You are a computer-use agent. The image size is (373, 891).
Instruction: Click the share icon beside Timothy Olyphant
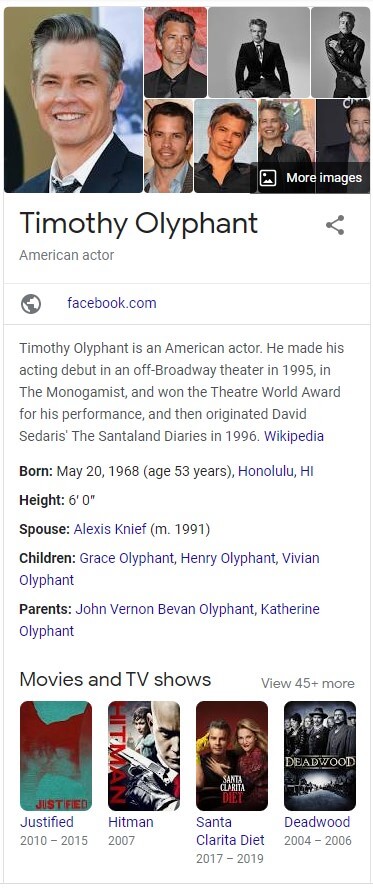pyautogui.click(x=335, y=225)
